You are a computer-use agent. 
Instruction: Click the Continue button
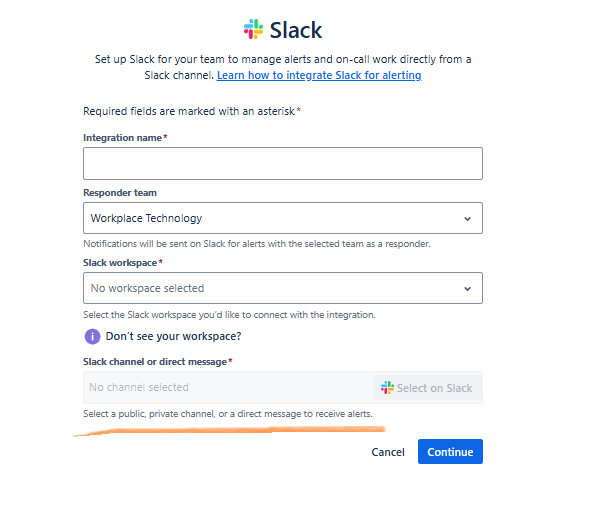450,451
